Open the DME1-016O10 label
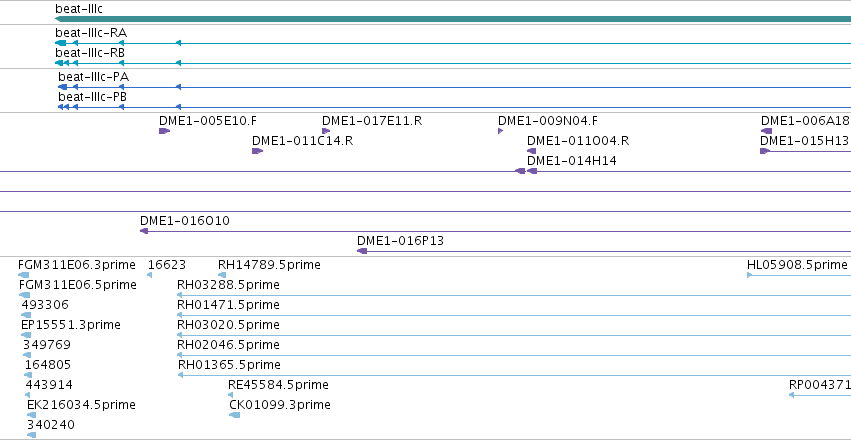This screenshot has height=440, width=851. pos(185,221)
